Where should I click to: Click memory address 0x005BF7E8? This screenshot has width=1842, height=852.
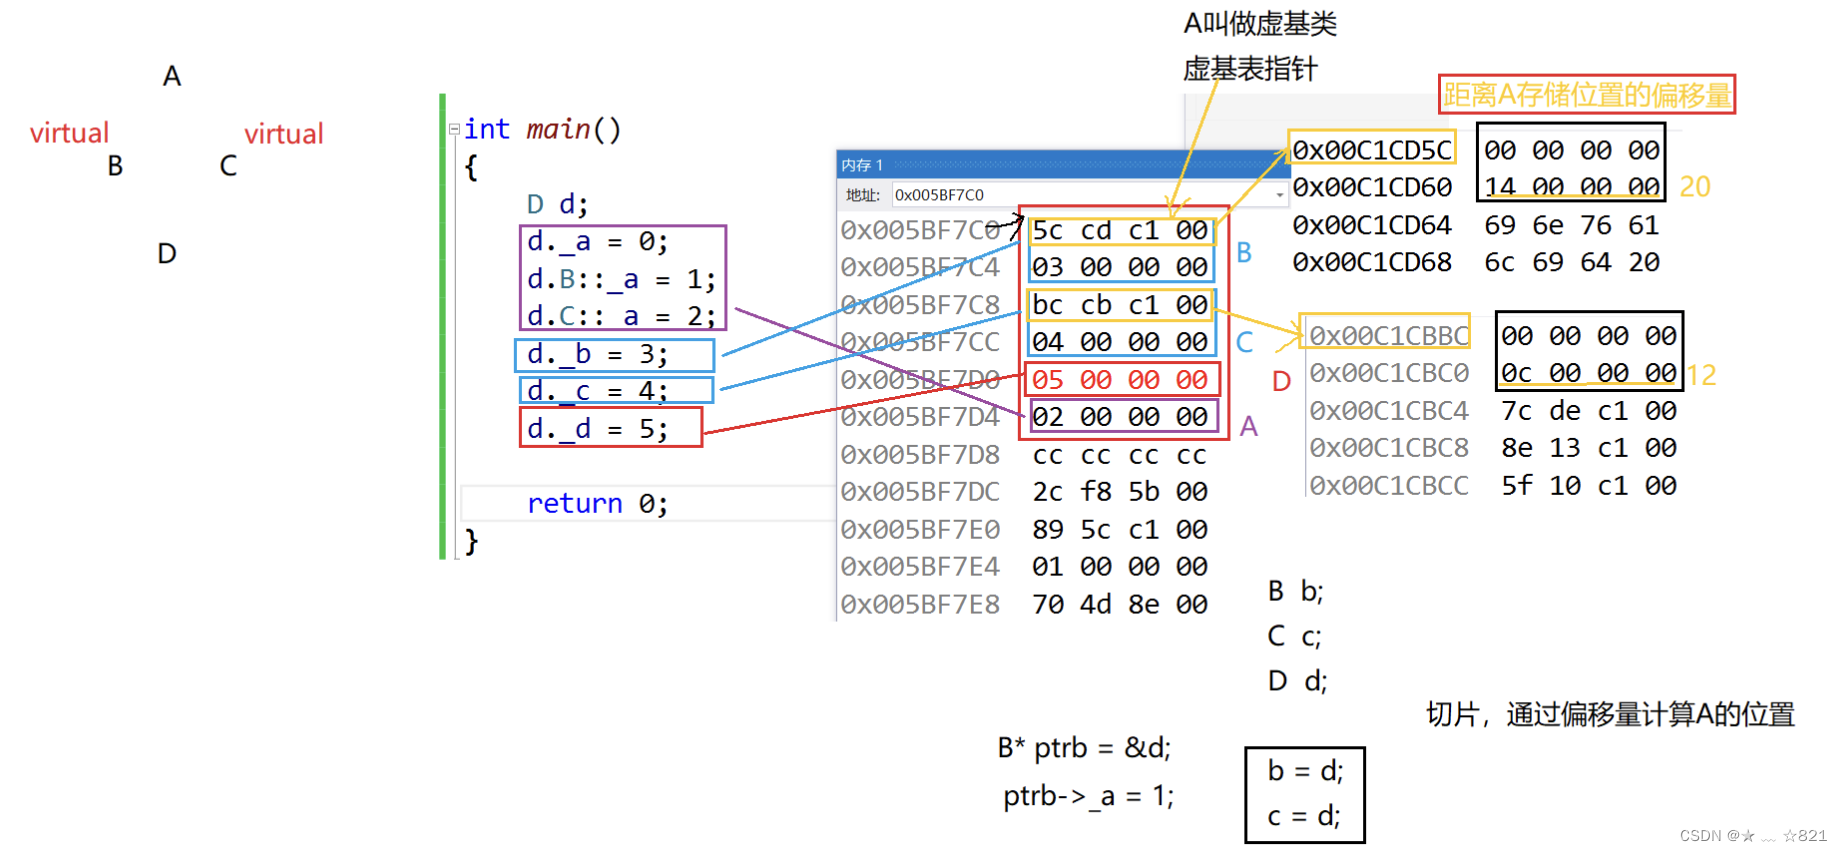point(920,605)
